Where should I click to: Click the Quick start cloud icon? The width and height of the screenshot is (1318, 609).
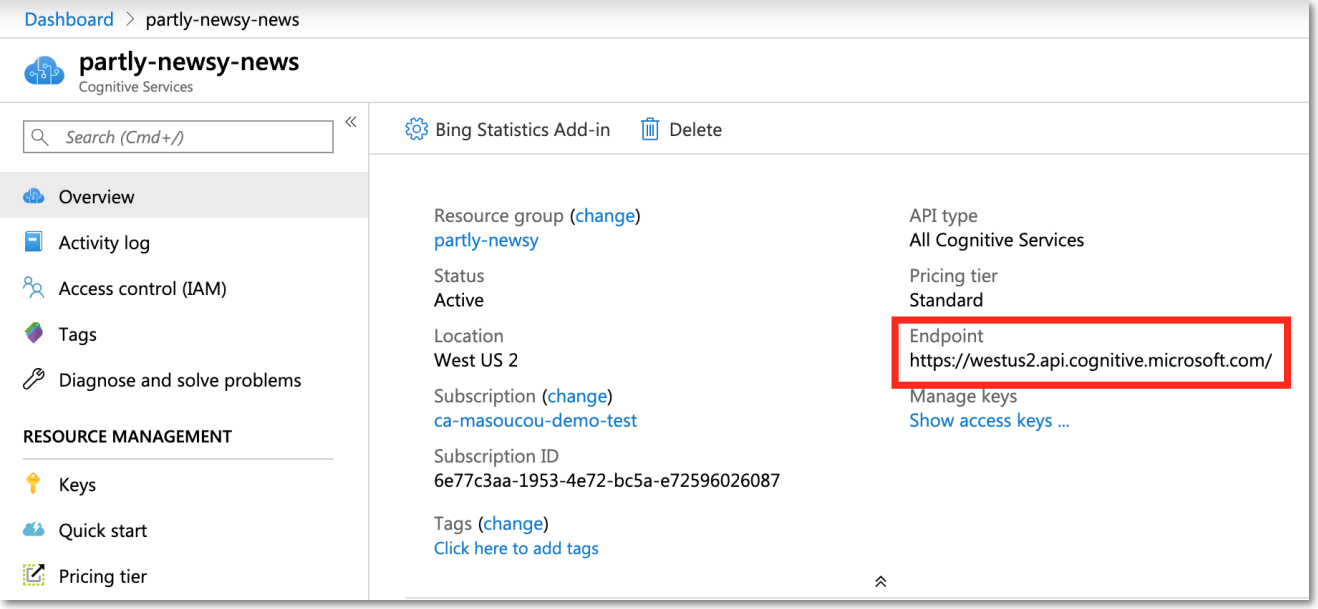[34, 530]
